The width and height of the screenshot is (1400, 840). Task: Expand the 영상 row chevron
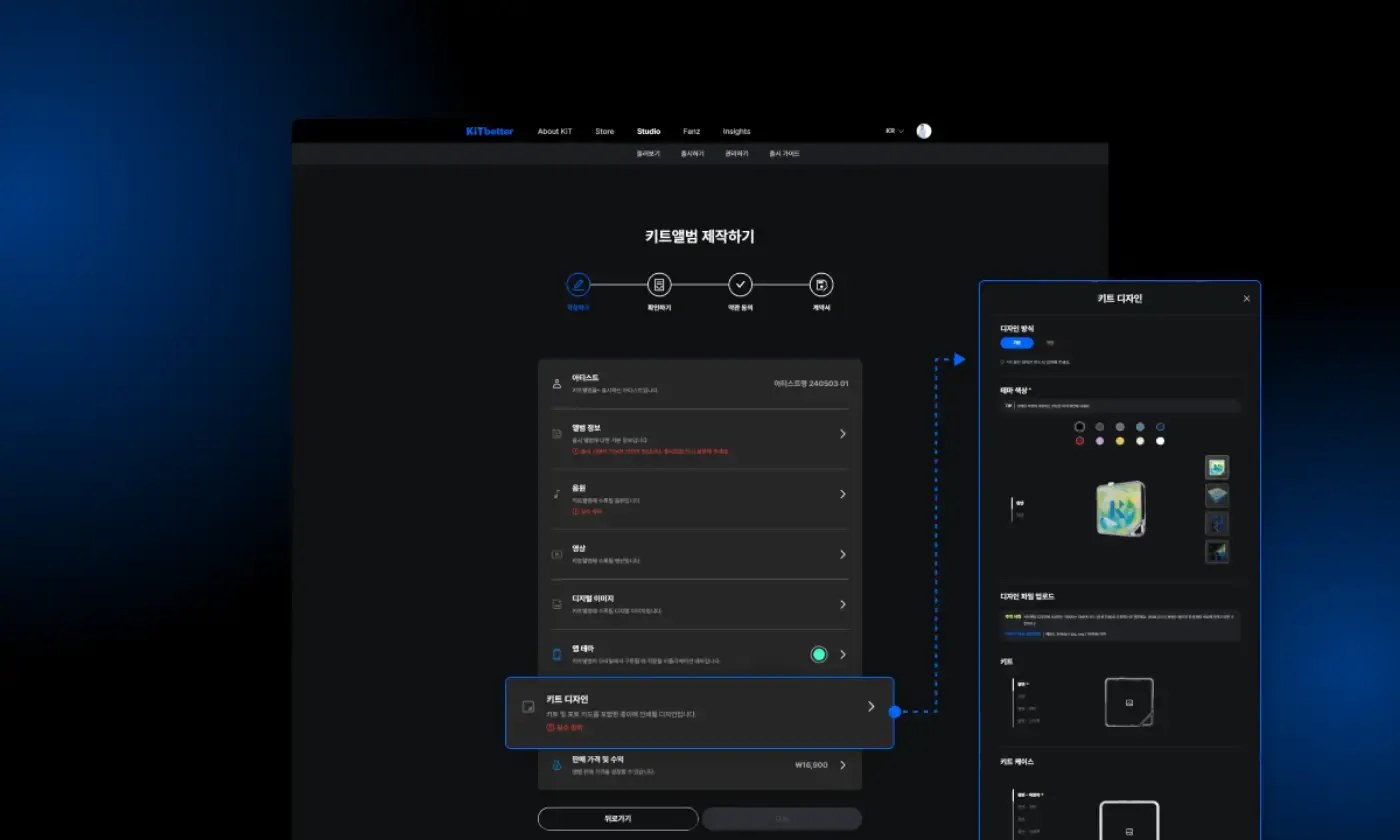pos(843,554)
